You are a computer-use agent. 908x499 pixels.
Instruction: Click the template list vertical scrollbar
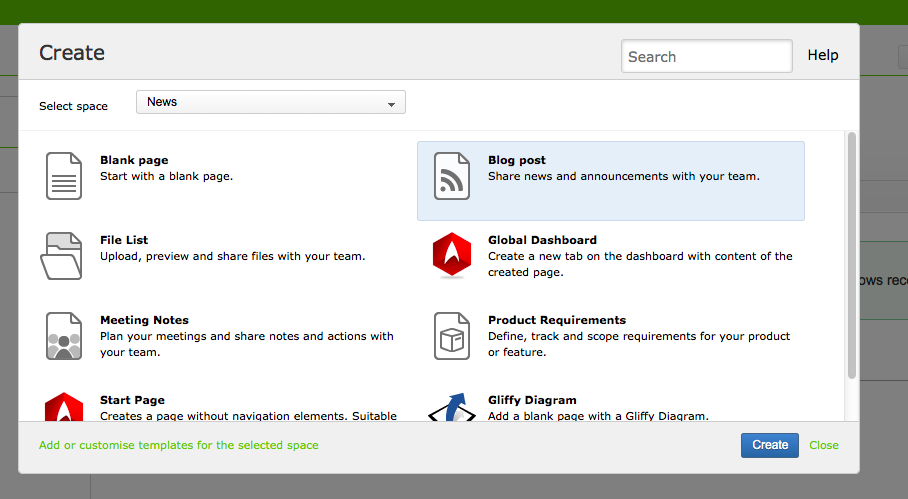[852, 255]
